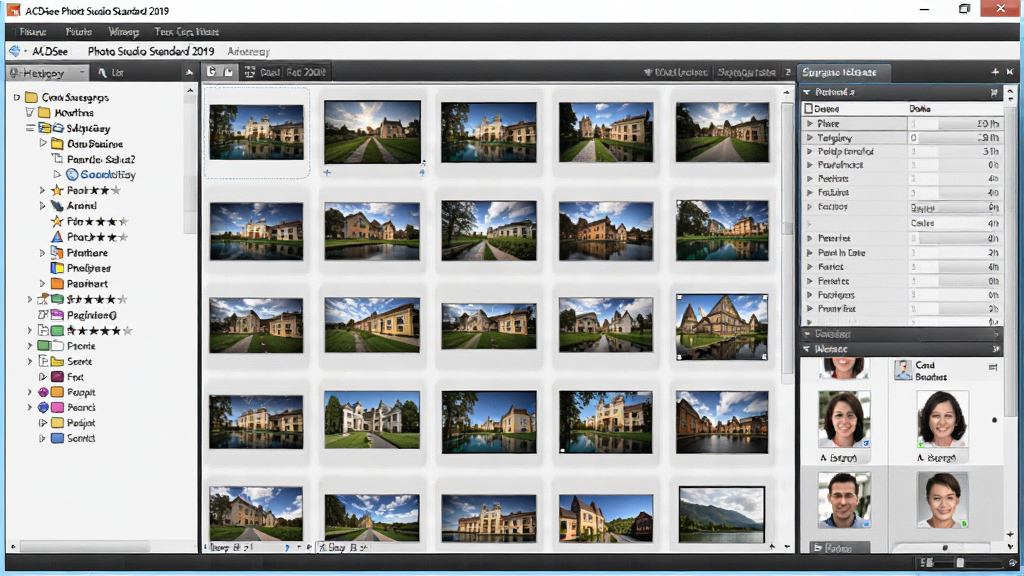
Task: Click the "Sopngie tabe" toolbar button
Action: click(x=746, y=72)
